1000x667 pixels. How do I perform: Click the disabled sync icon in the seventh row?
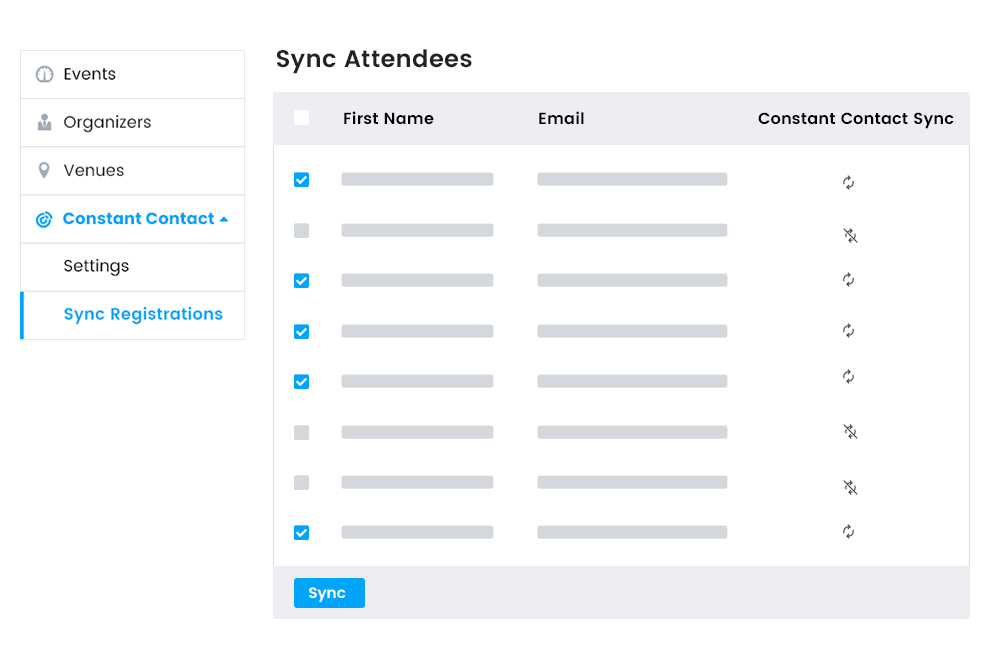tap(849, 488)
